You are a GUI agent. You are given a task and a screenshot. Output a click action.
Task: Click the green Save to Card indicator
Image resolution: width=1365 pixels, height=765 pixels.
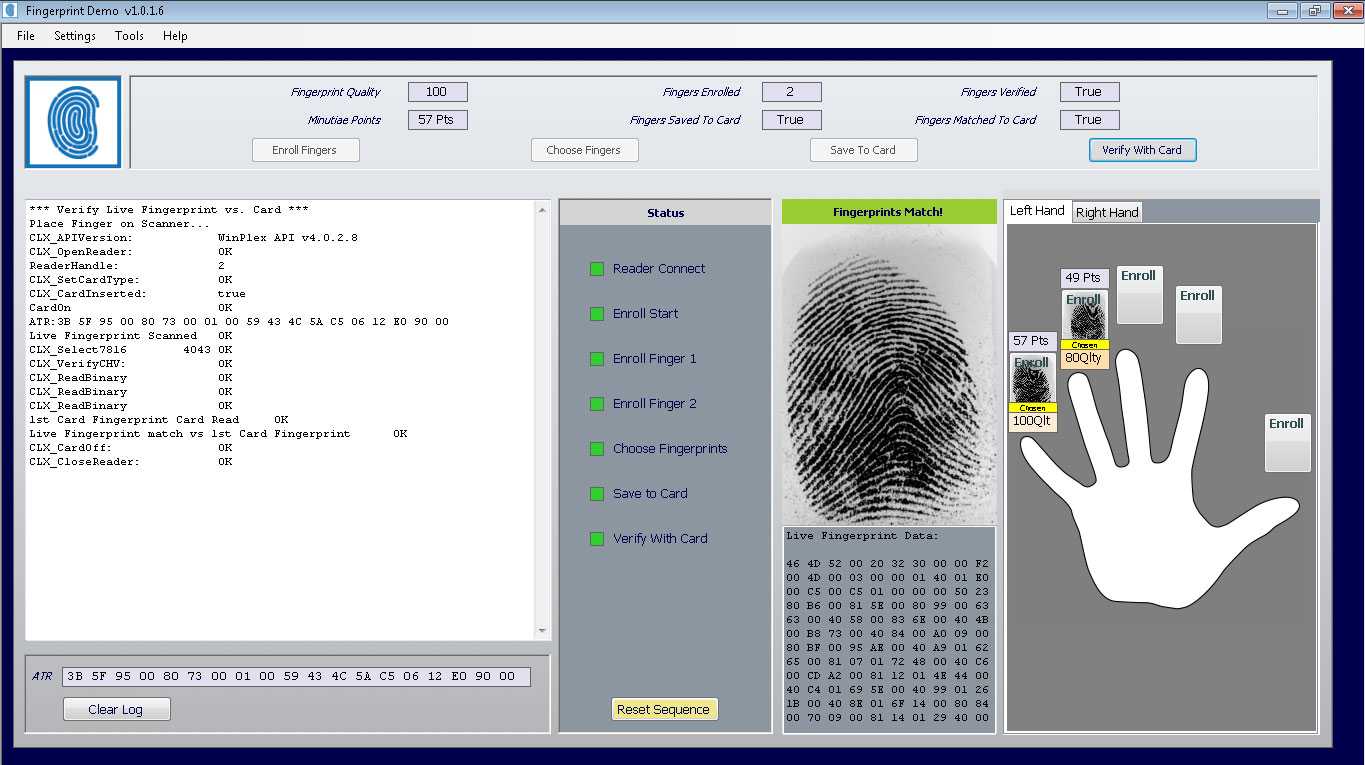[597, 494]
